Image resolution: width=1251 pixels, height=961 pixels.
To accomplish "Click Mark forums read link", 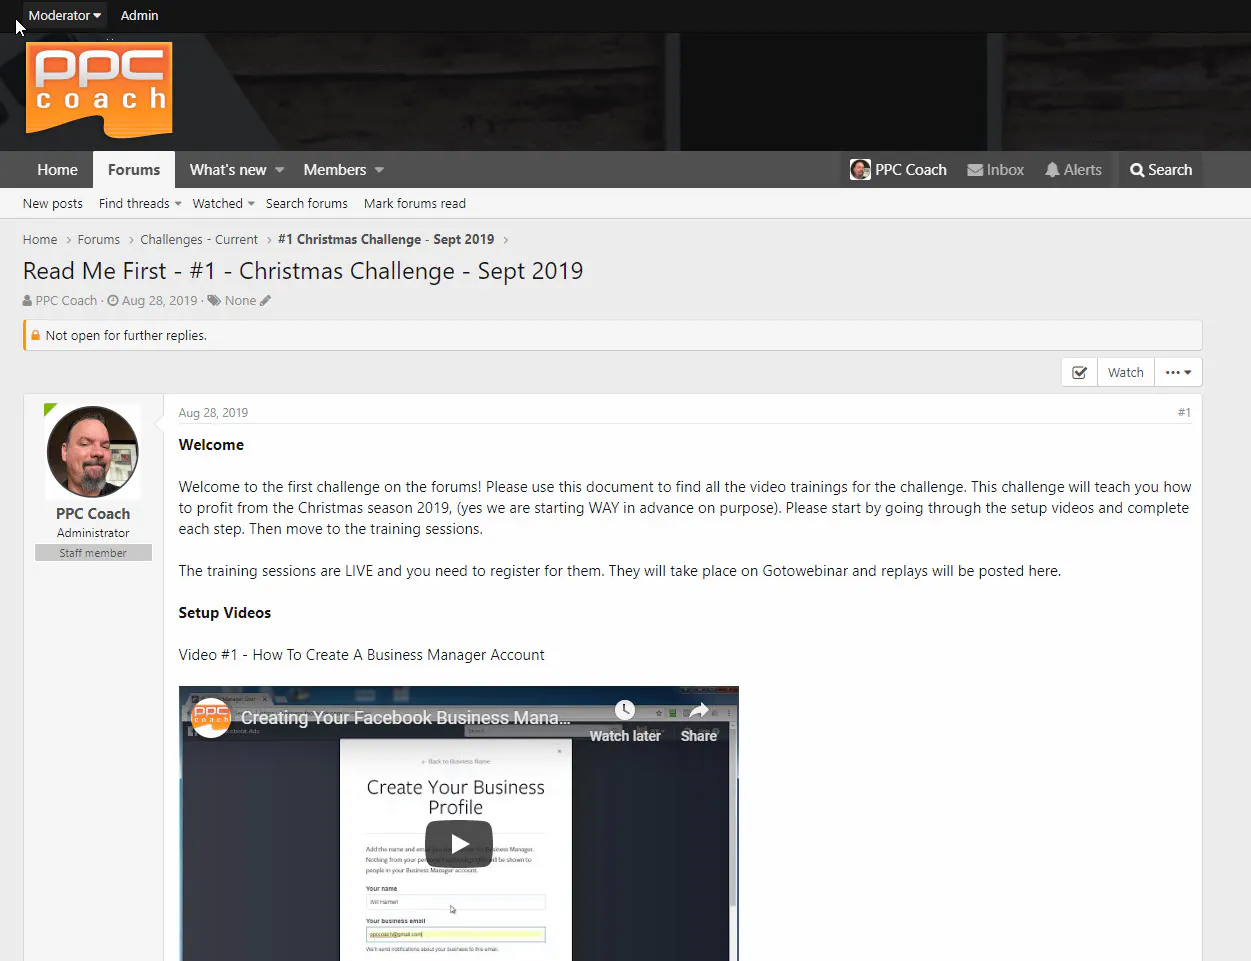I will click(415, 204).
